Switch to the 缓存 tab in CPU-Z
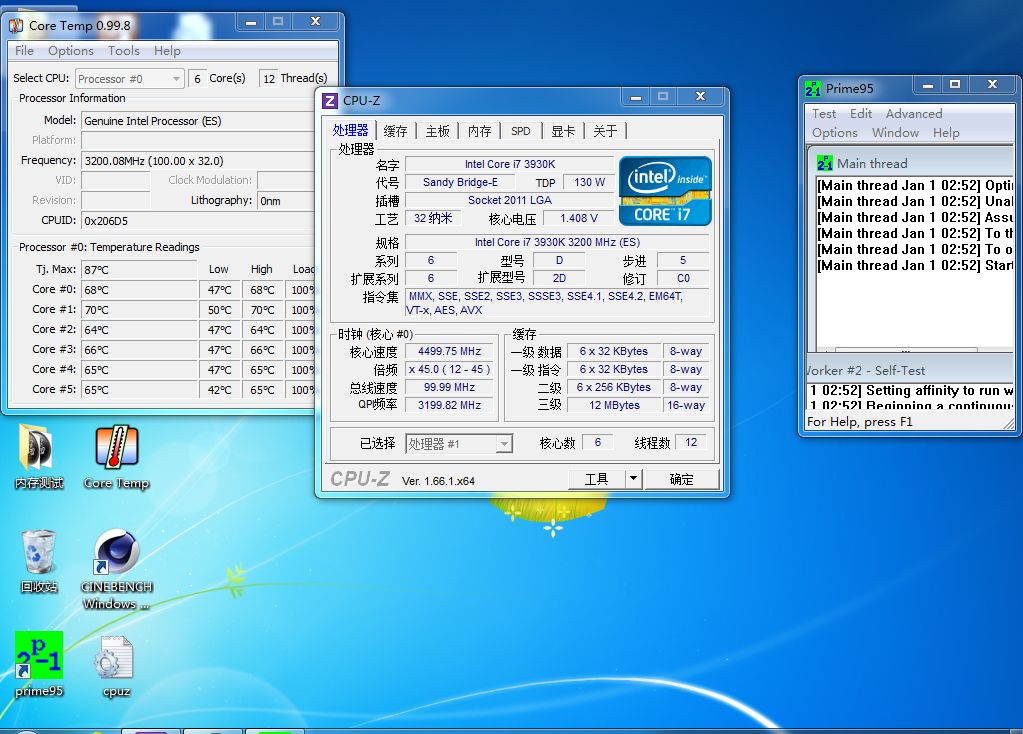This screenshot has width=1023, height=734. [x=395, y=131]
